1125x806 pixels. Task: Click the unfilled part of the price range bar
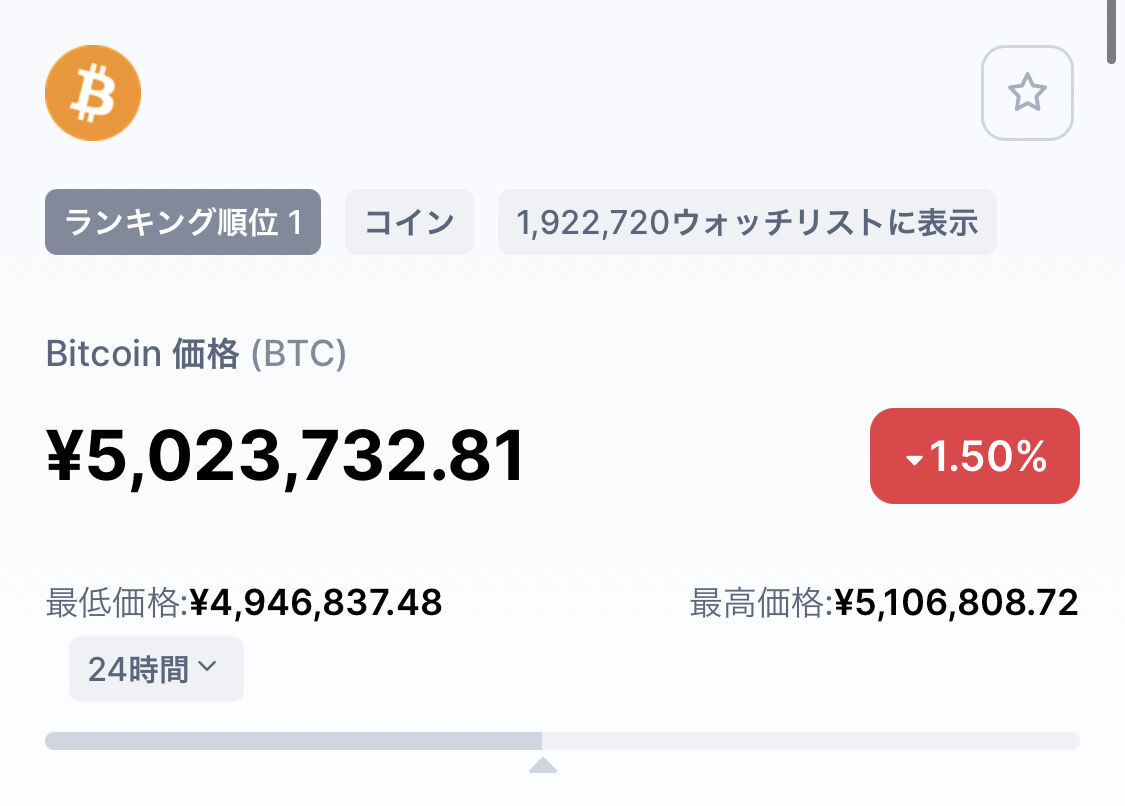pos(810,741)
